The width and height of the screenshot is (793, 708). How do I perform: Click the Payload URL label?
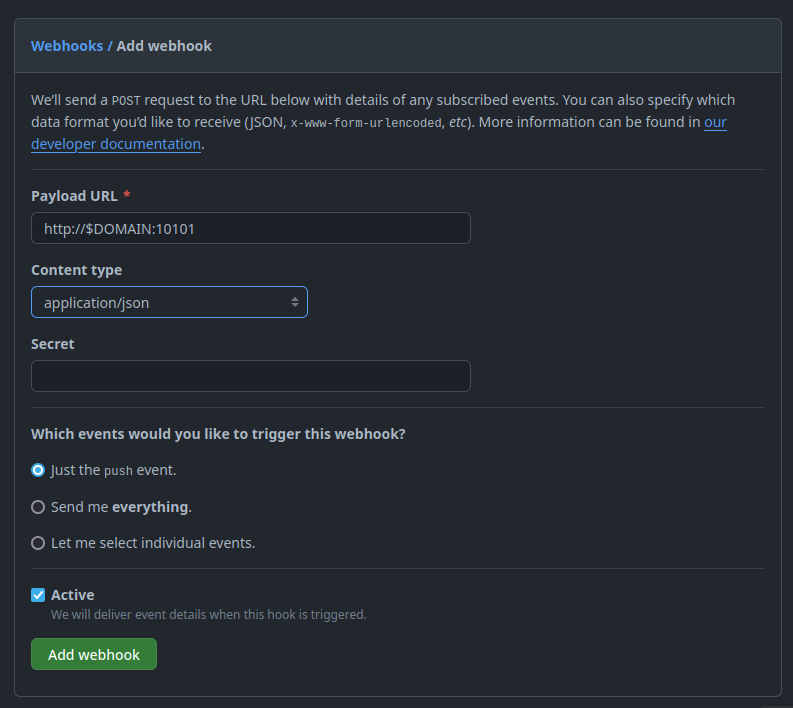pyautogui.click(x=74, y=196)
